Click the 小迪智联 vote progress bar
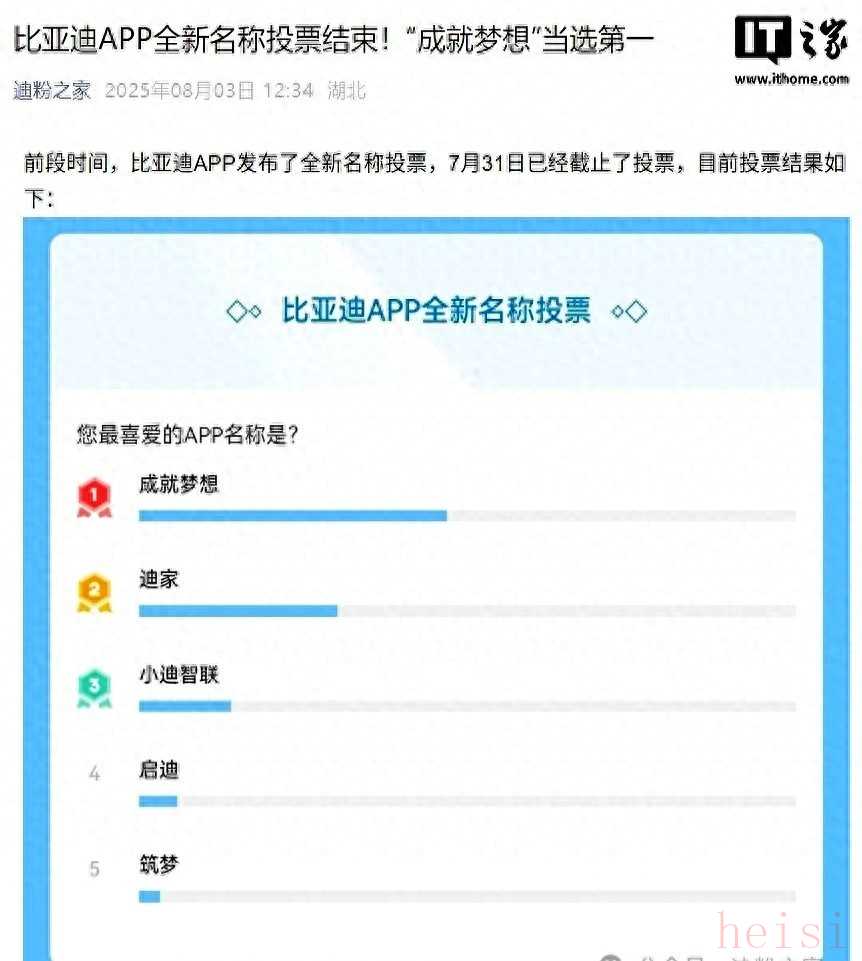 pyautogui.click(x=467, y=706)
